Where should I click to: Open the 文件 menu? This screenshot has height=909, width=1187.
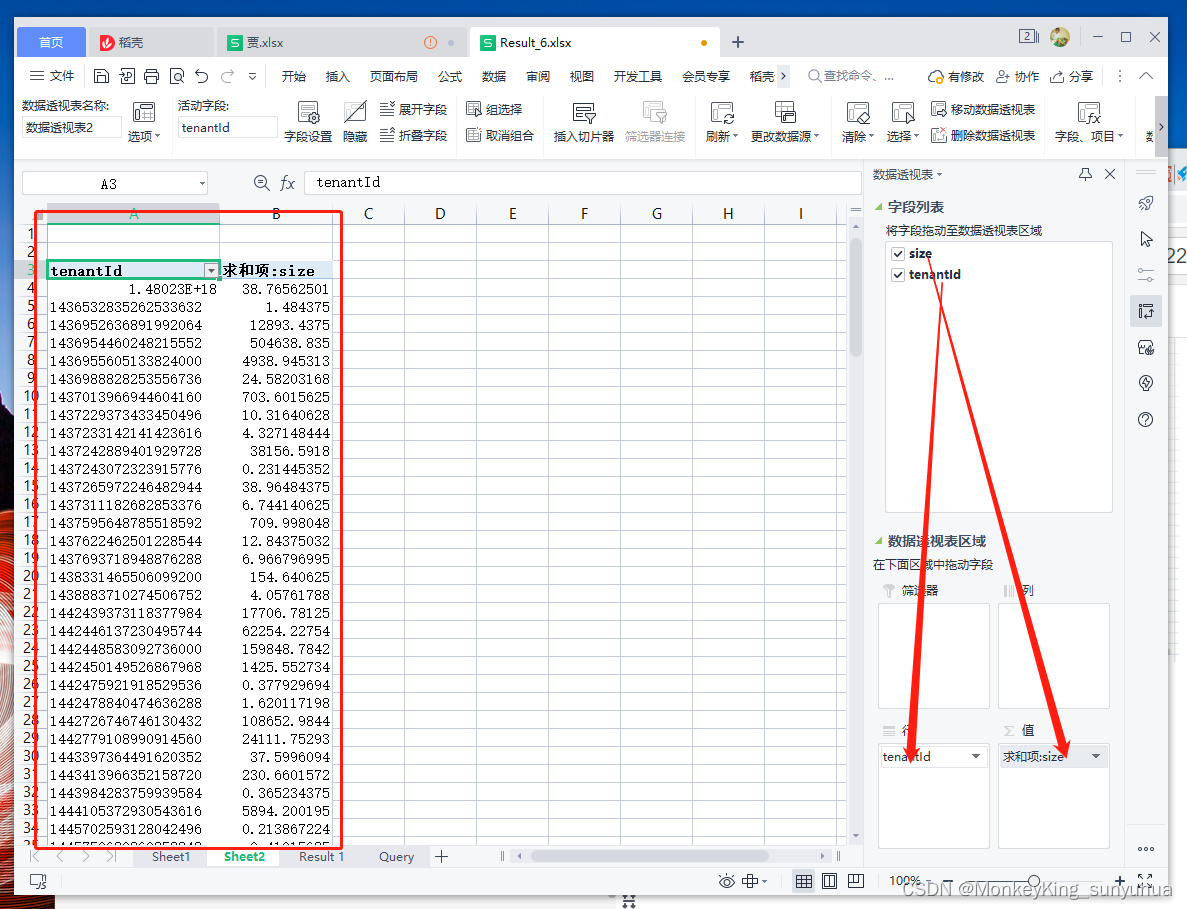tap(51, 76)
